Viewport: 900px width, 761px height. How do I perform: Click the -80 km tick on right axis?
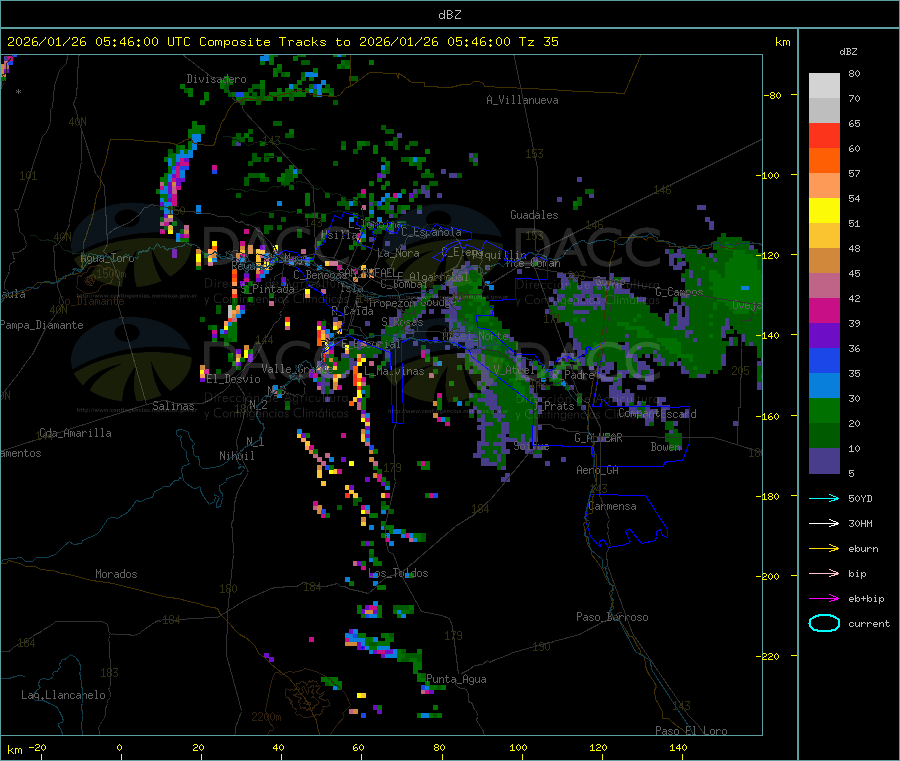click(773, 95)
